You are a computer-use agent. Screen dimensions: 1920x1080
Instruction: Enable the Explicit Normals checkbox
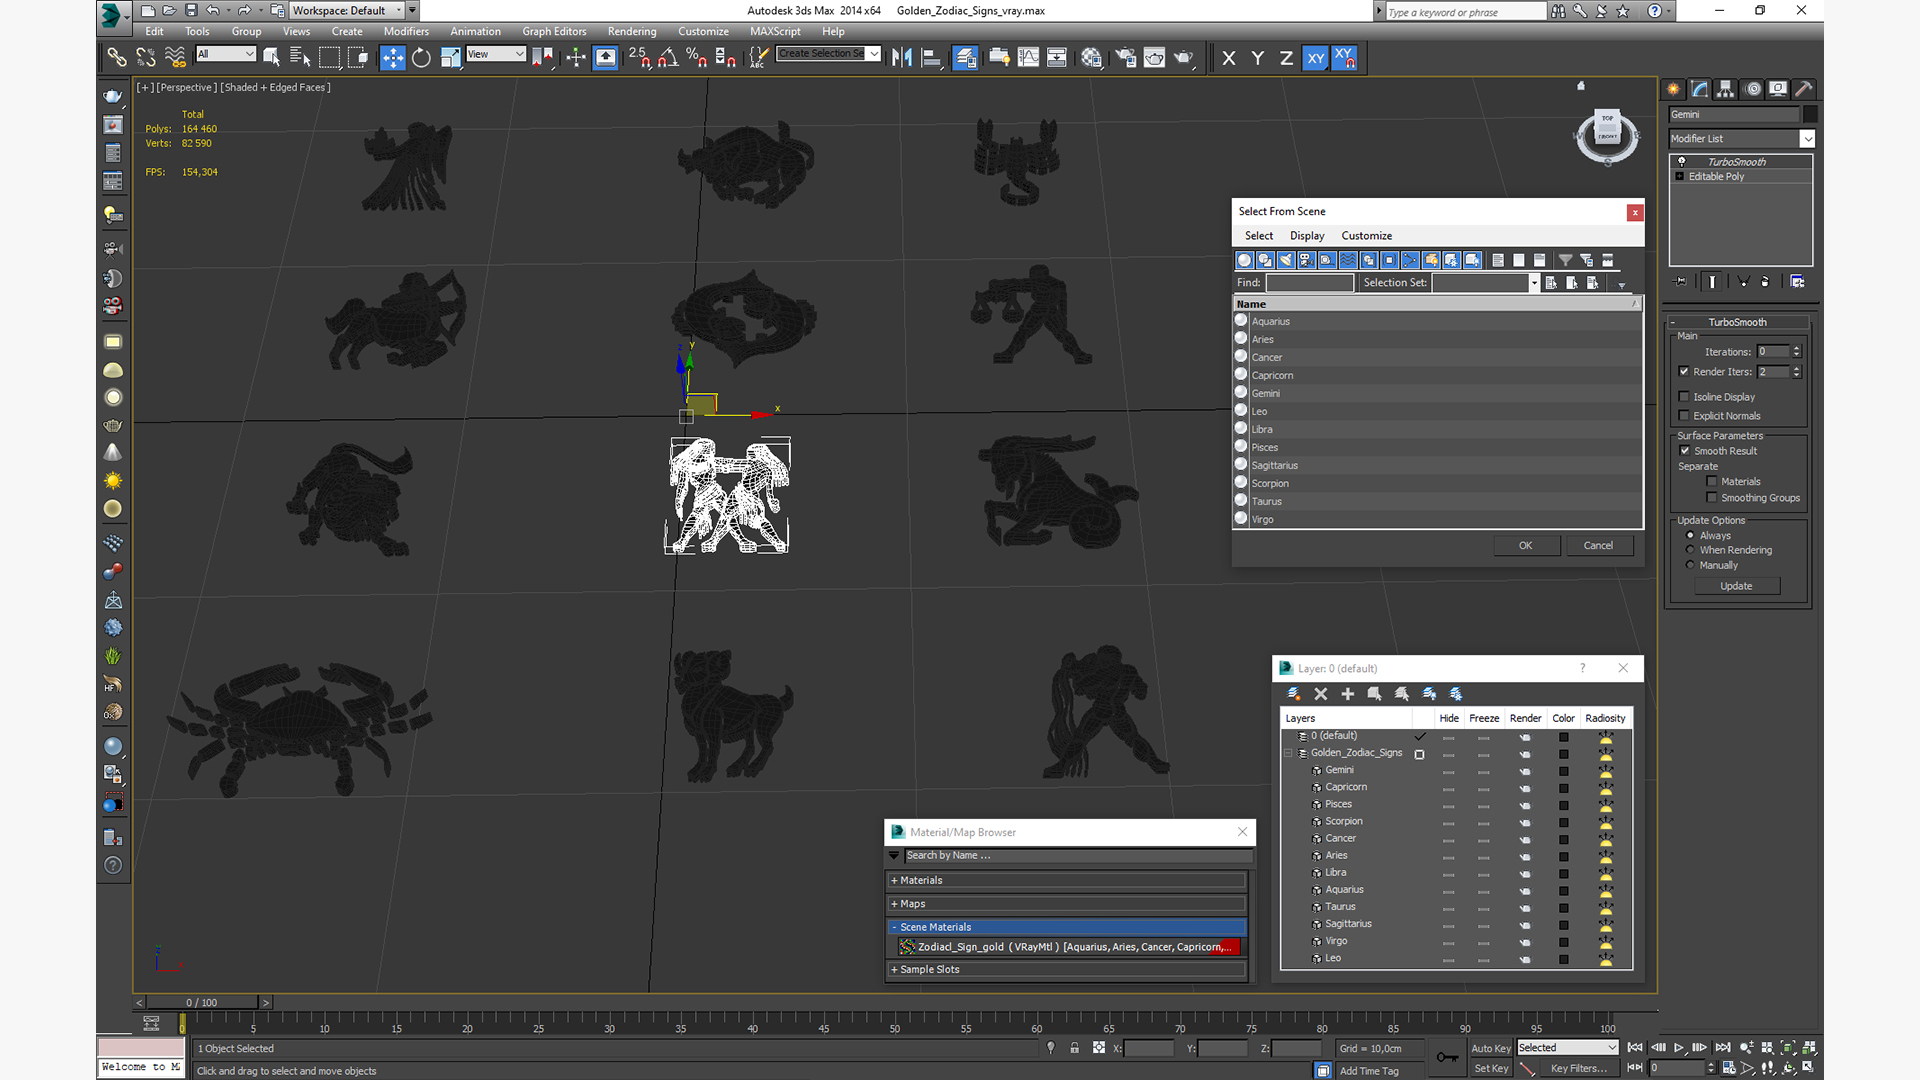pos(1684,416)
